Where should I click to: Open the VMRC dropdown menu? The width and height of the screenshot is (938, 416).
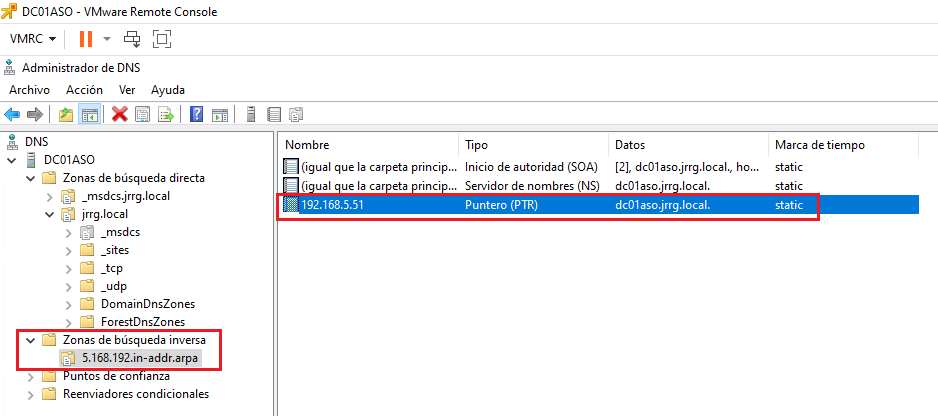tap(34, 40)
